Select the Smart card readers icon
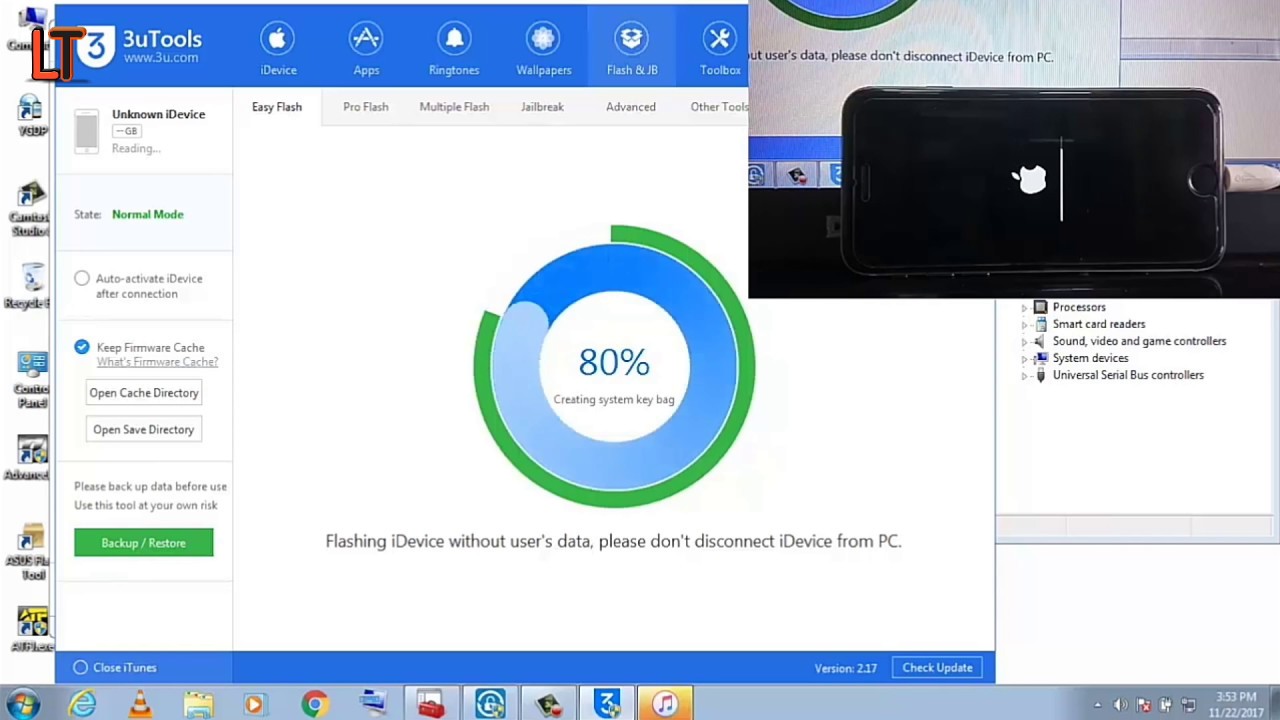 click(1041, 324)
